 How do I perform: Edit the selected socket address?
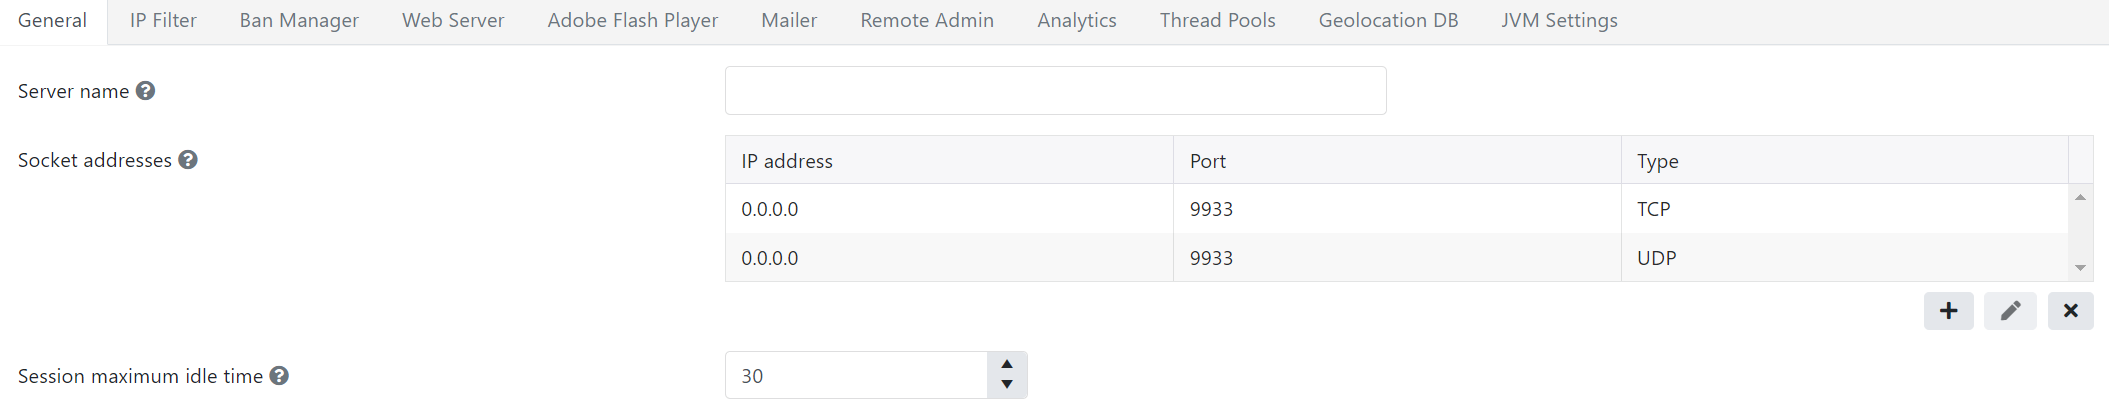[x=2010, y=311]
